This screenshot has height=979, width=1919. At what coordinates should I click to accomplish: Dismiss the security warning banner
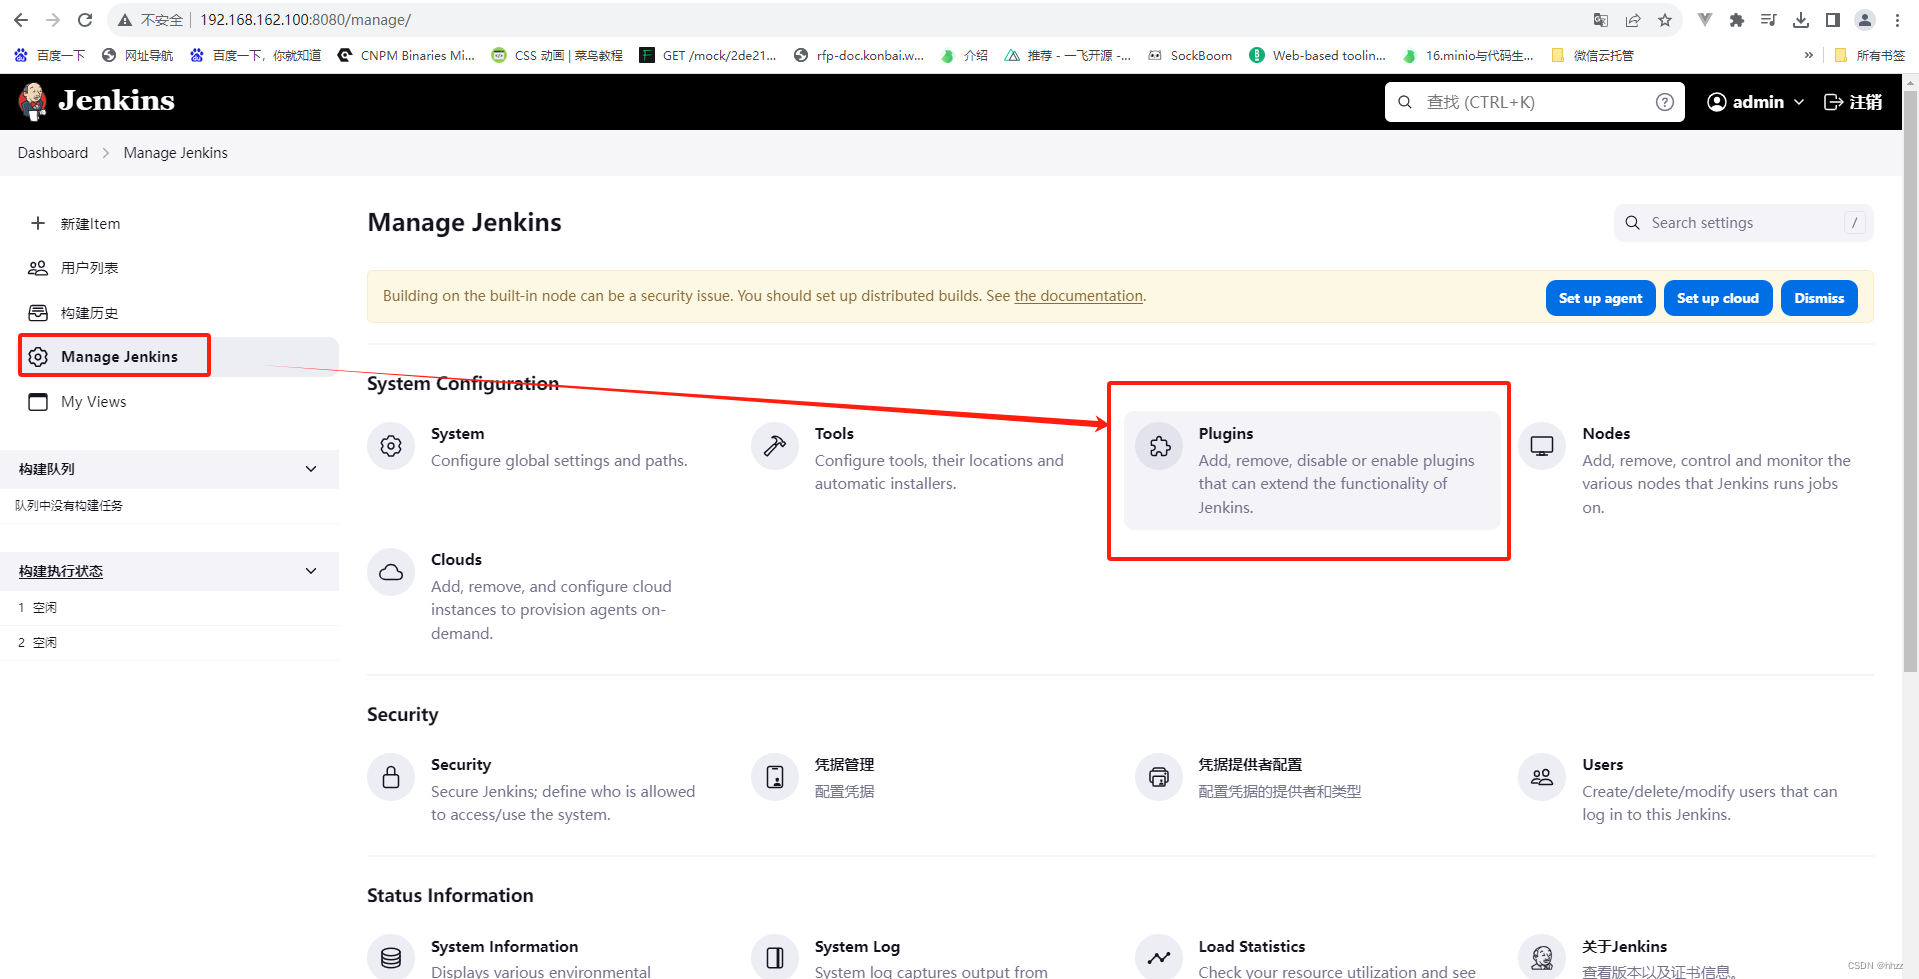pos(1819,298)
